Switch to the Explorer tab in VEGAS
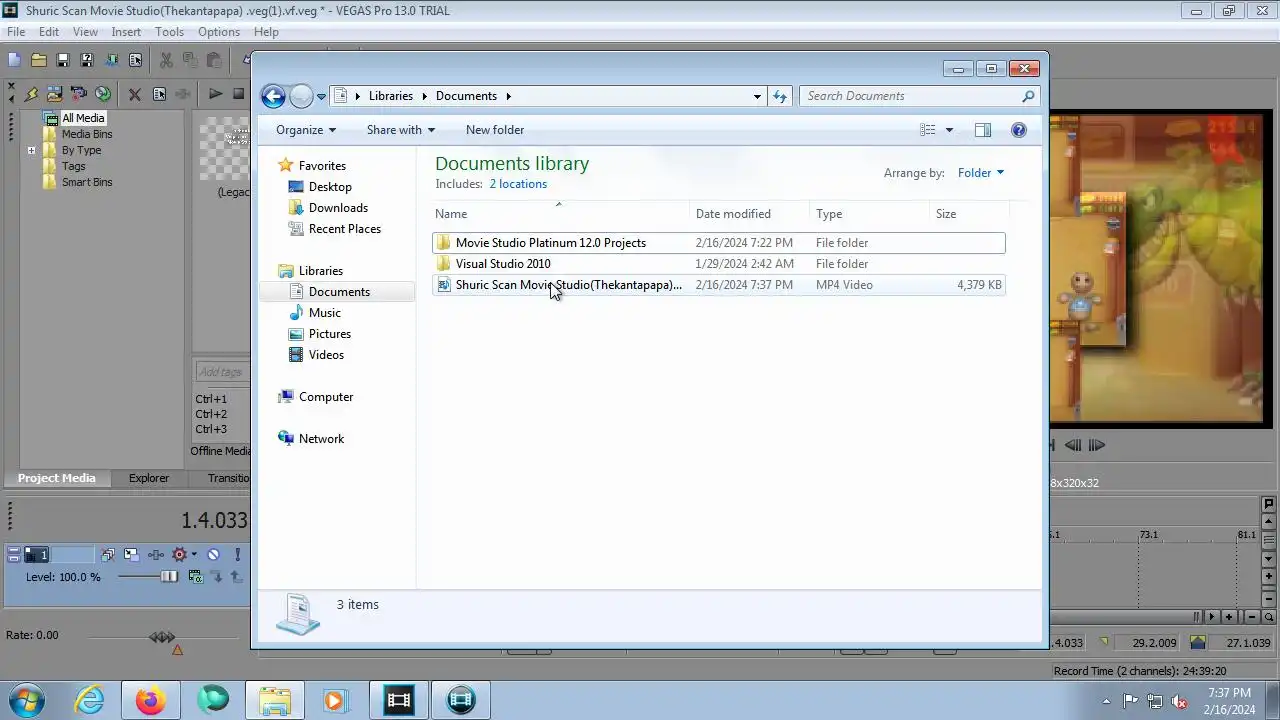Viewport: 1280px width, 720px height. click(149, 478)
